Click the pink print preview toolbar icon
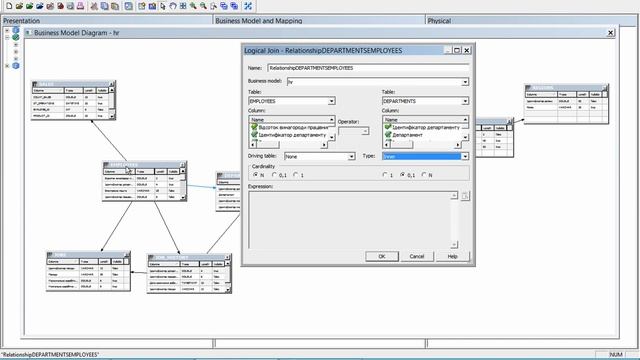 tap(80, 6)
